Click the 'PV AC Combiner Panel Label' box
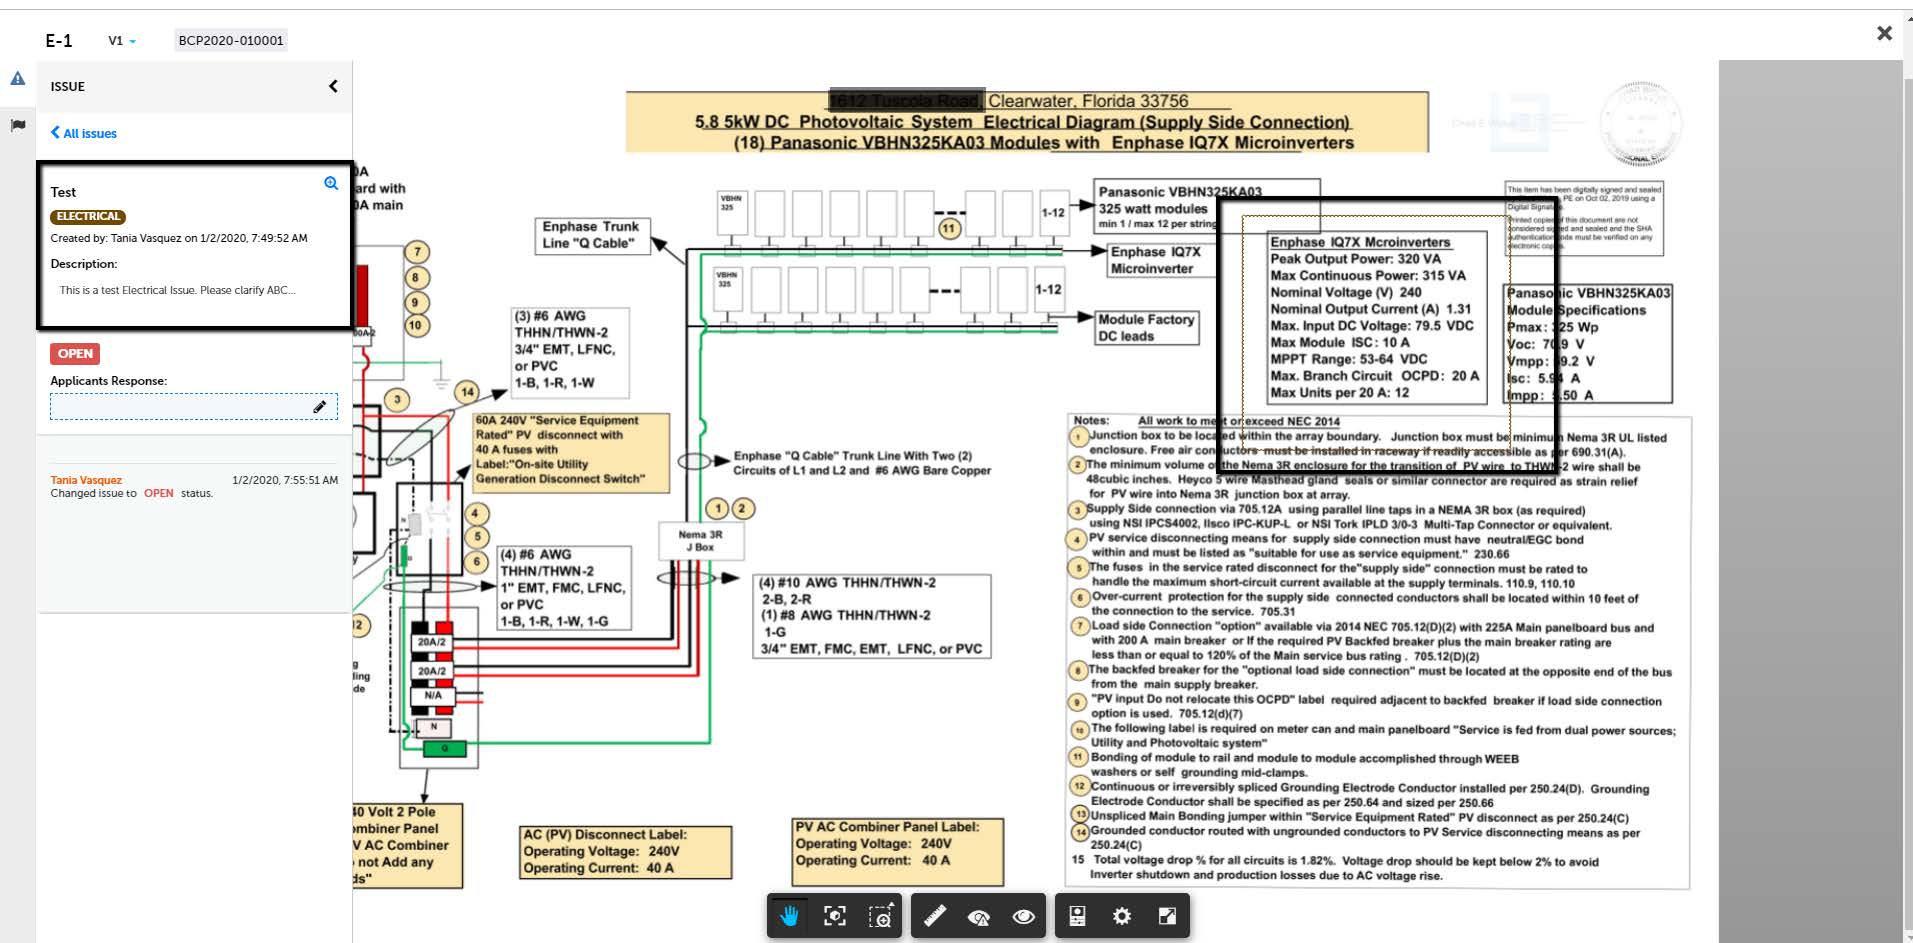This screenshot has width=1913, height=943. 898,852
